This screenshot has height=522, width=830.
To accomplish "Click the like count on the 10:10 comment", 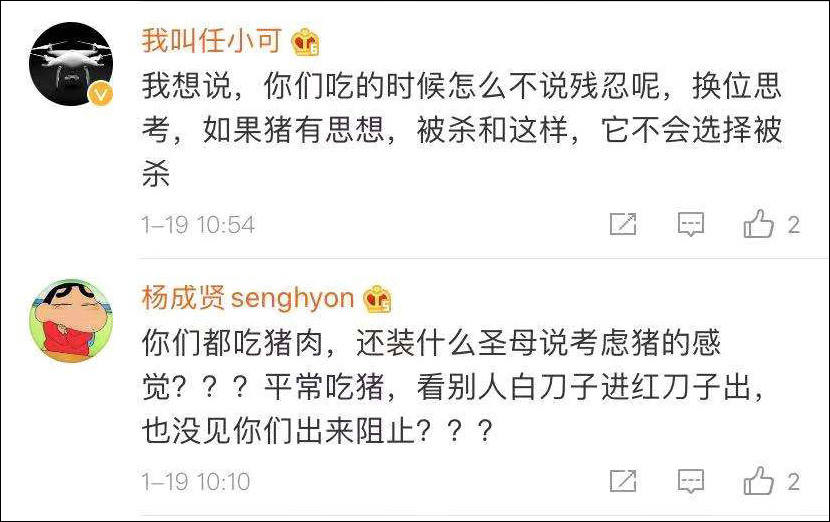I will (794, 482).
